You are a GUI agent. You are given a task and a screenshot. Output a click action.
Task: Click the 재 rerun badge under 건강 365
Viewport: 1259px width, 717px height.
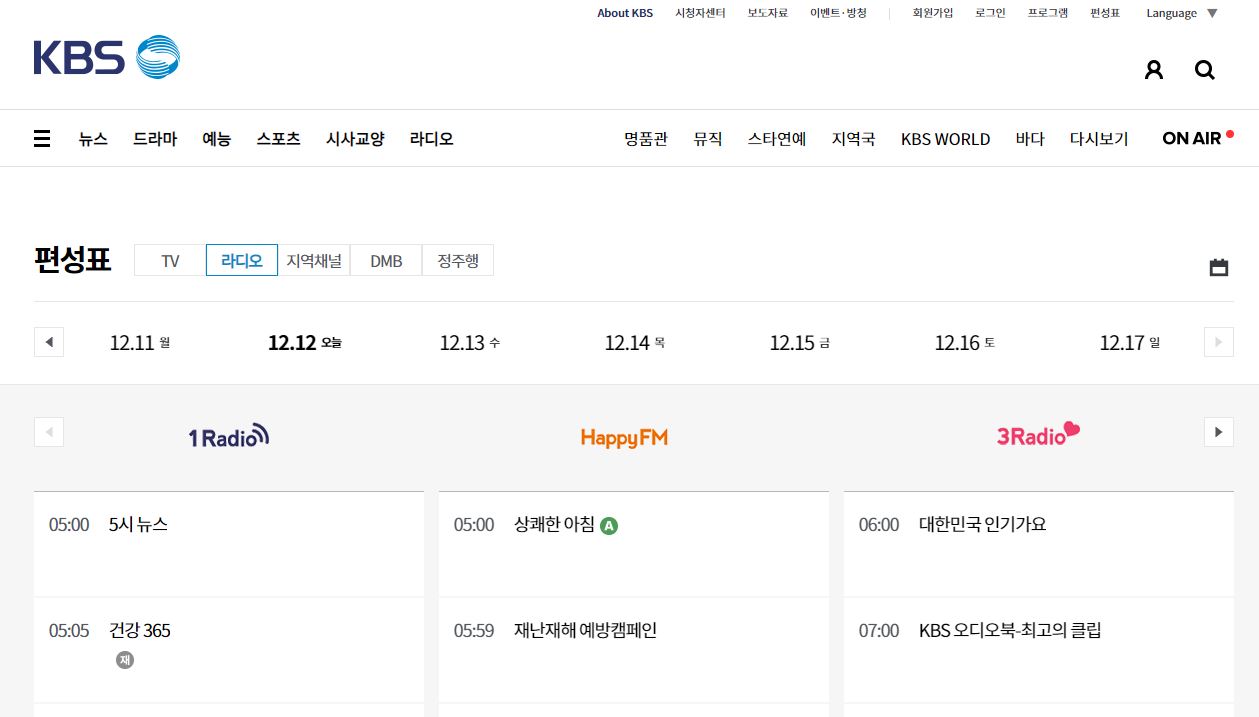pyautogui.click(x=124, y=660)
